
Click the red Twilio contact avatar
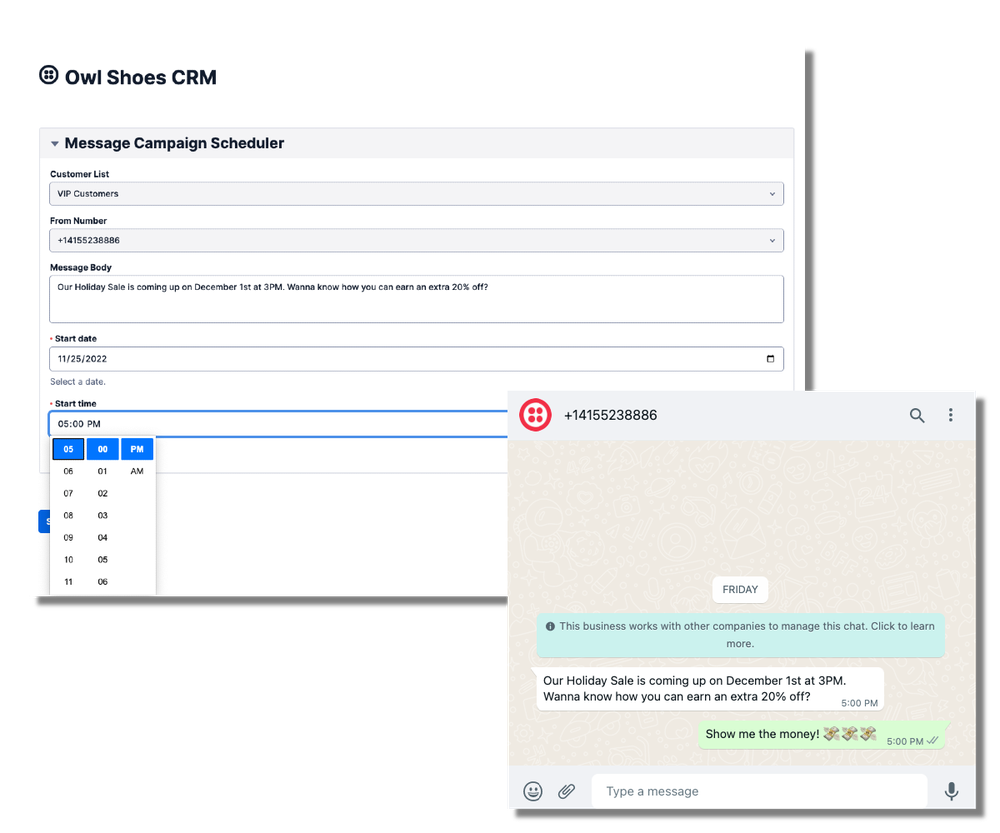(x=536, y=415)
